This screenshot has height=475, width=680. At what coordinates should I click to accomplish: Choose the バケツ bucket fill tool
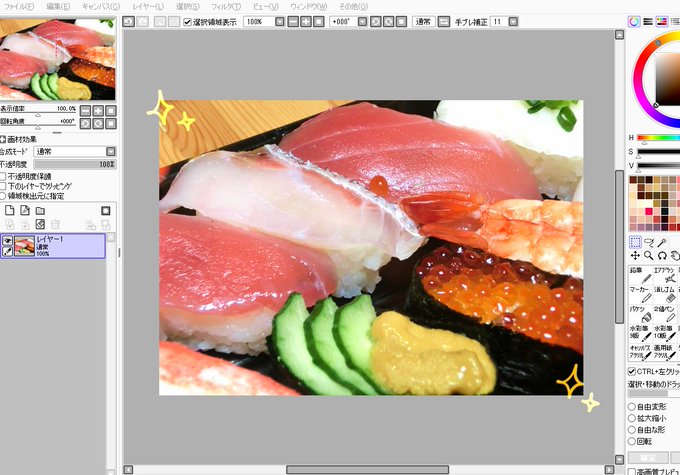point(640,314)
